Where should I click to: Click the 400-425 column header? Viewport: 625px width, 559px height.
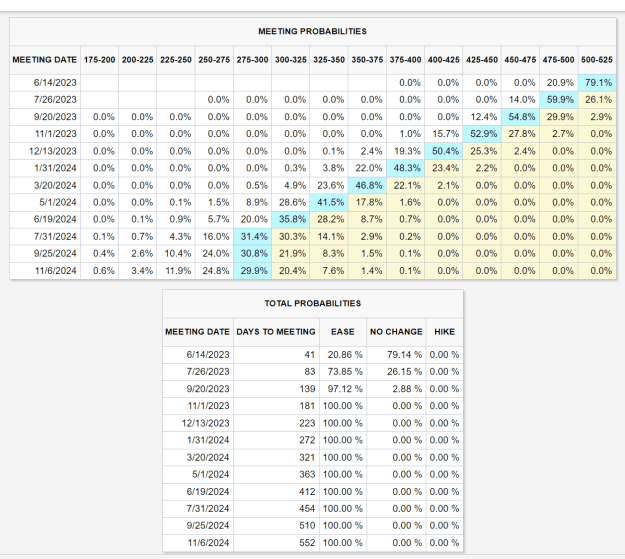(444, 60)
